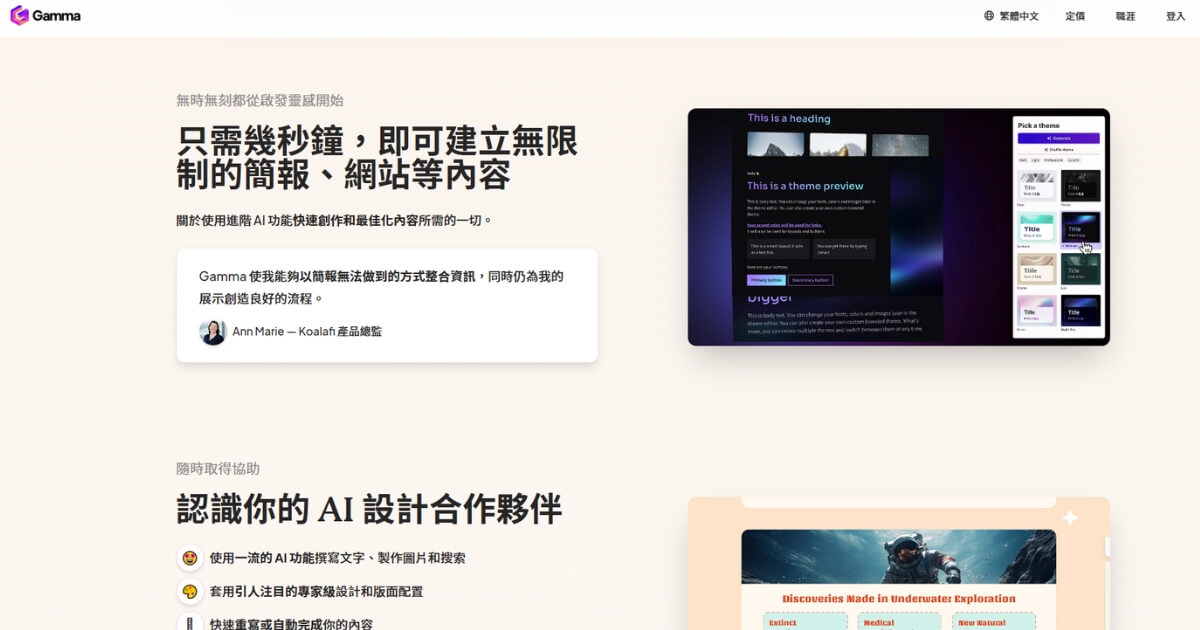This screenshot has width=1200, height=630.
Task: Click the globe language icon
Action: (x=989, y=16)
